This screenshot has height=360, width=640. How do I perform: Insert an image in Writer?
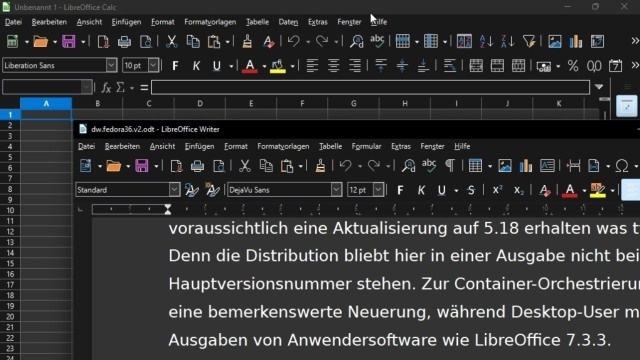pyautogui.click(x=505, y=166)
